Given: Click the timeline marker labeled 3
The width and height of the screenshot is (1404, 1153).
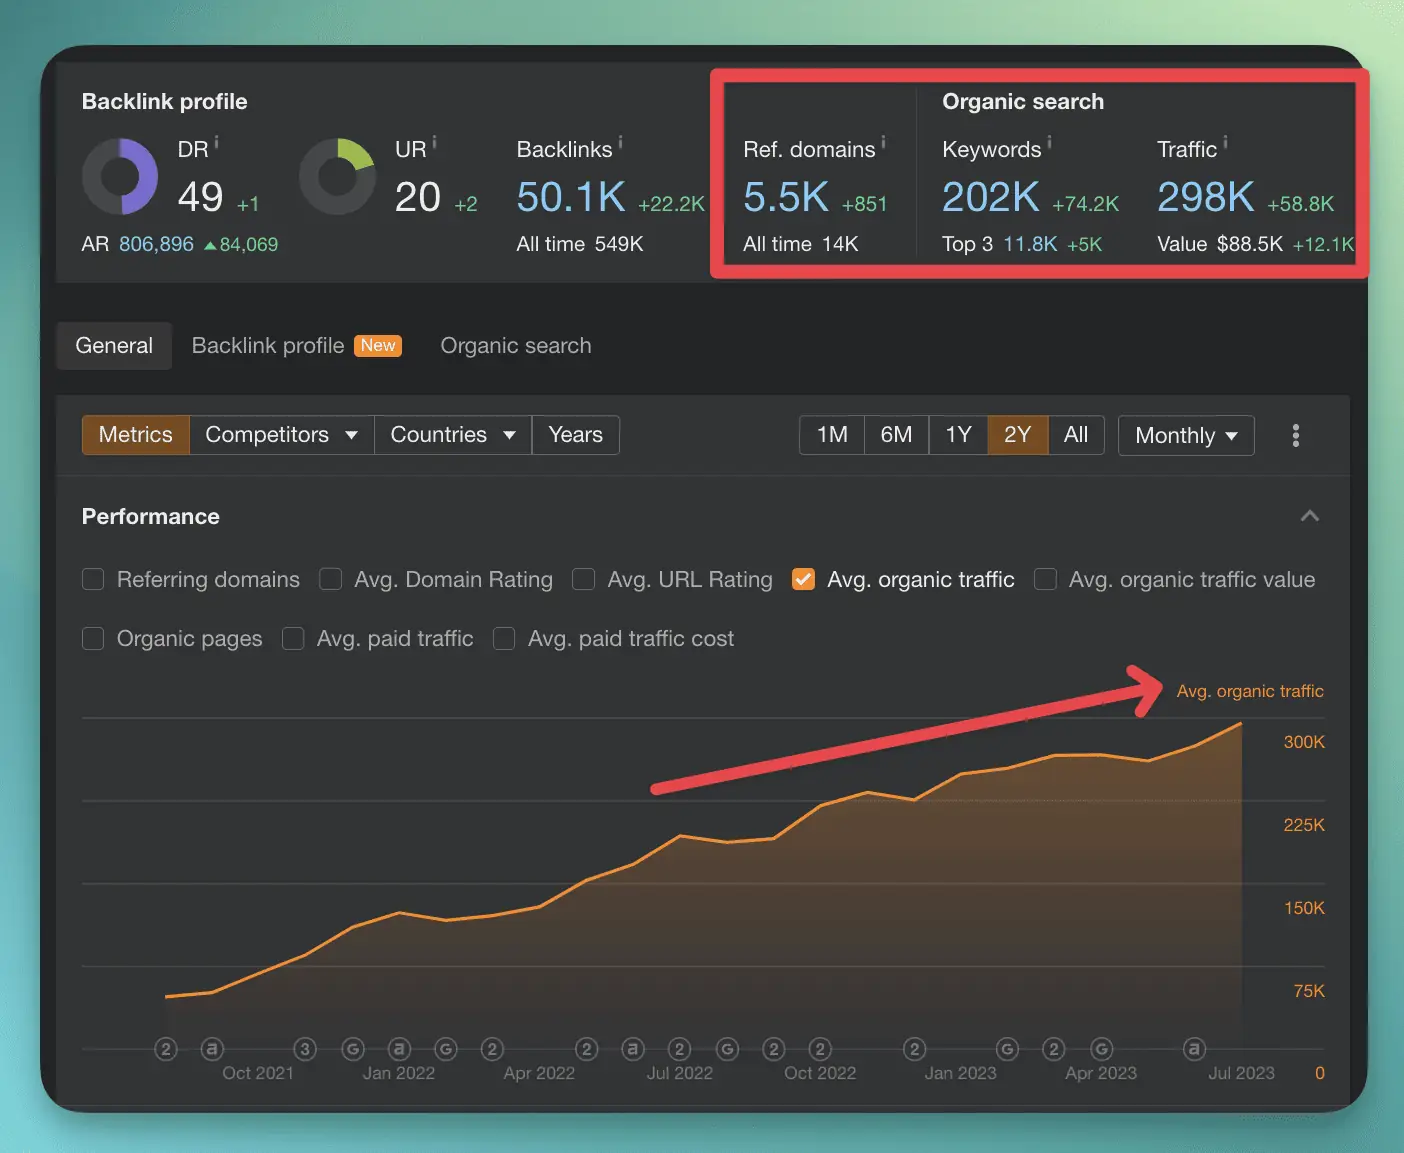Looking at the screenshot, I should point(305,1049).
